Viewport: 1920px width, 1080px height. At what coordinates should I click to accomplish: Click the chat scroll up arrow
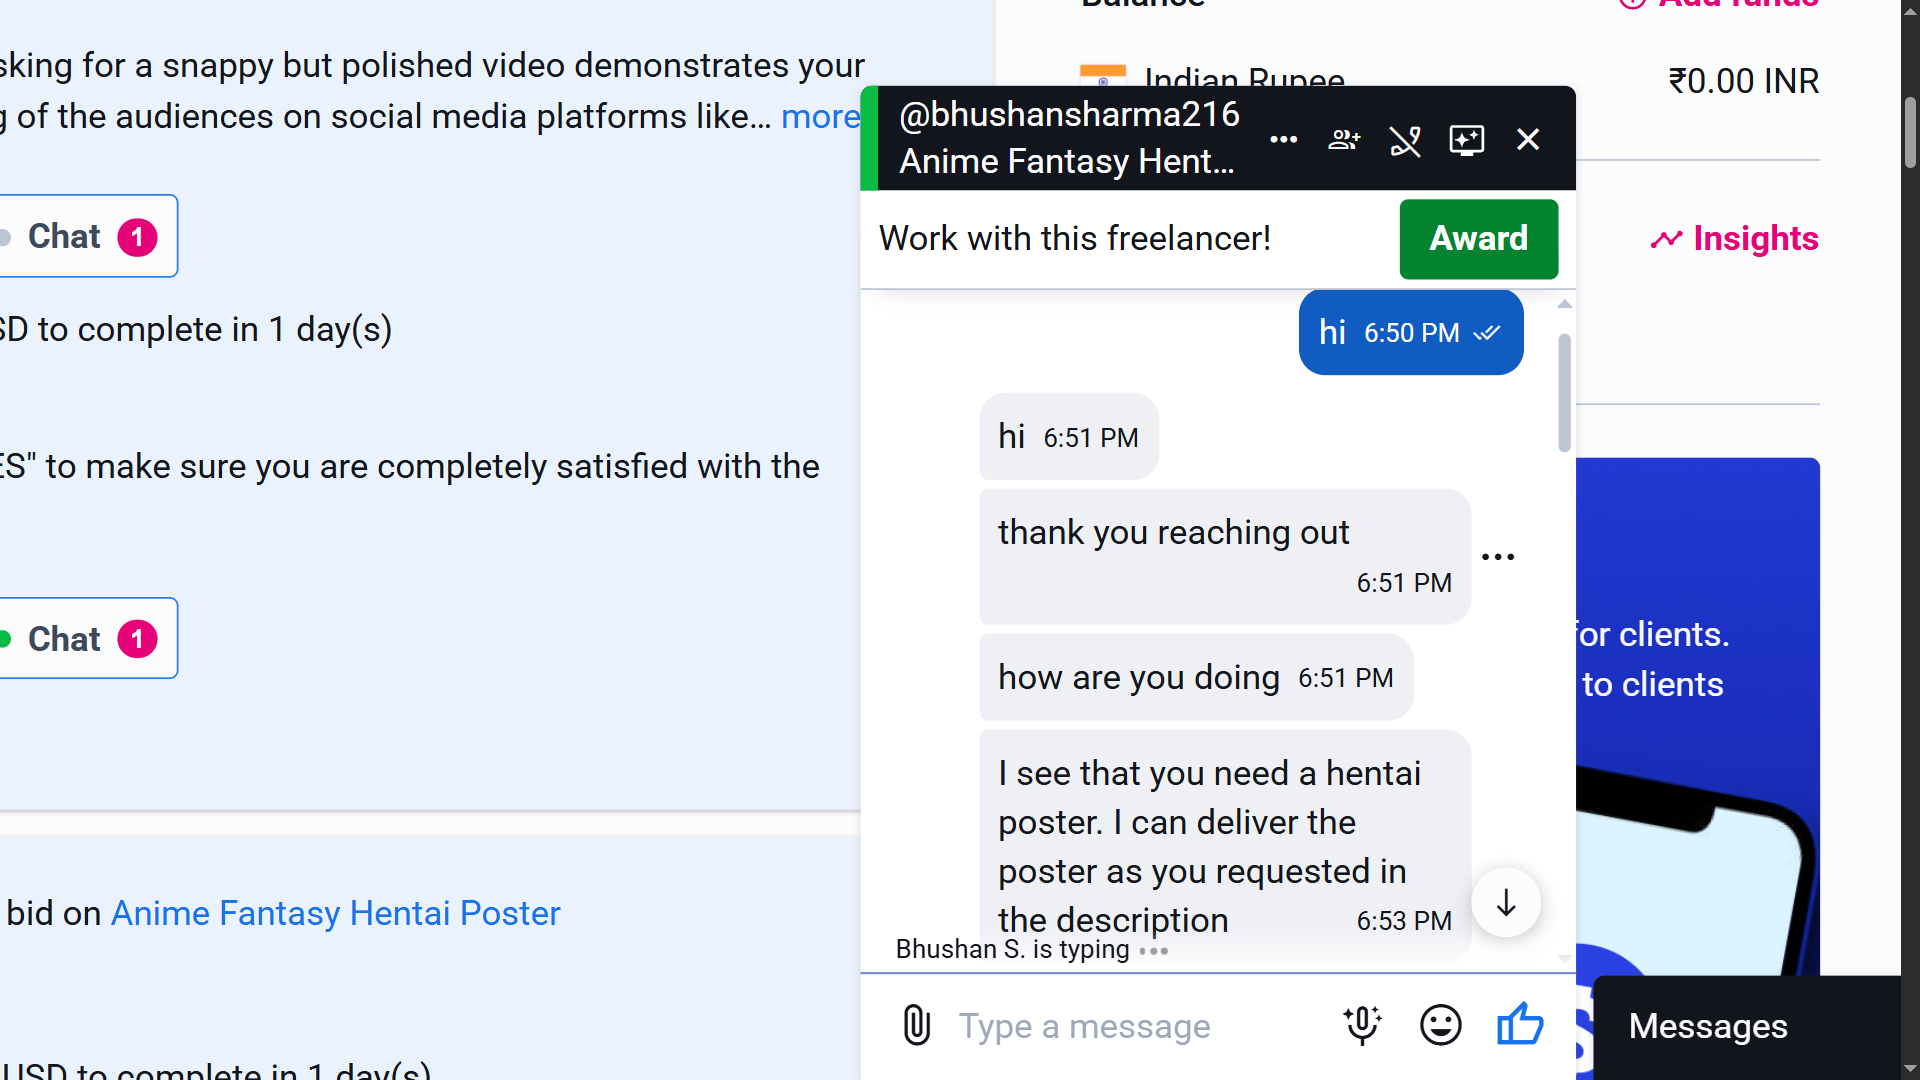click(x=1564, y=304)
